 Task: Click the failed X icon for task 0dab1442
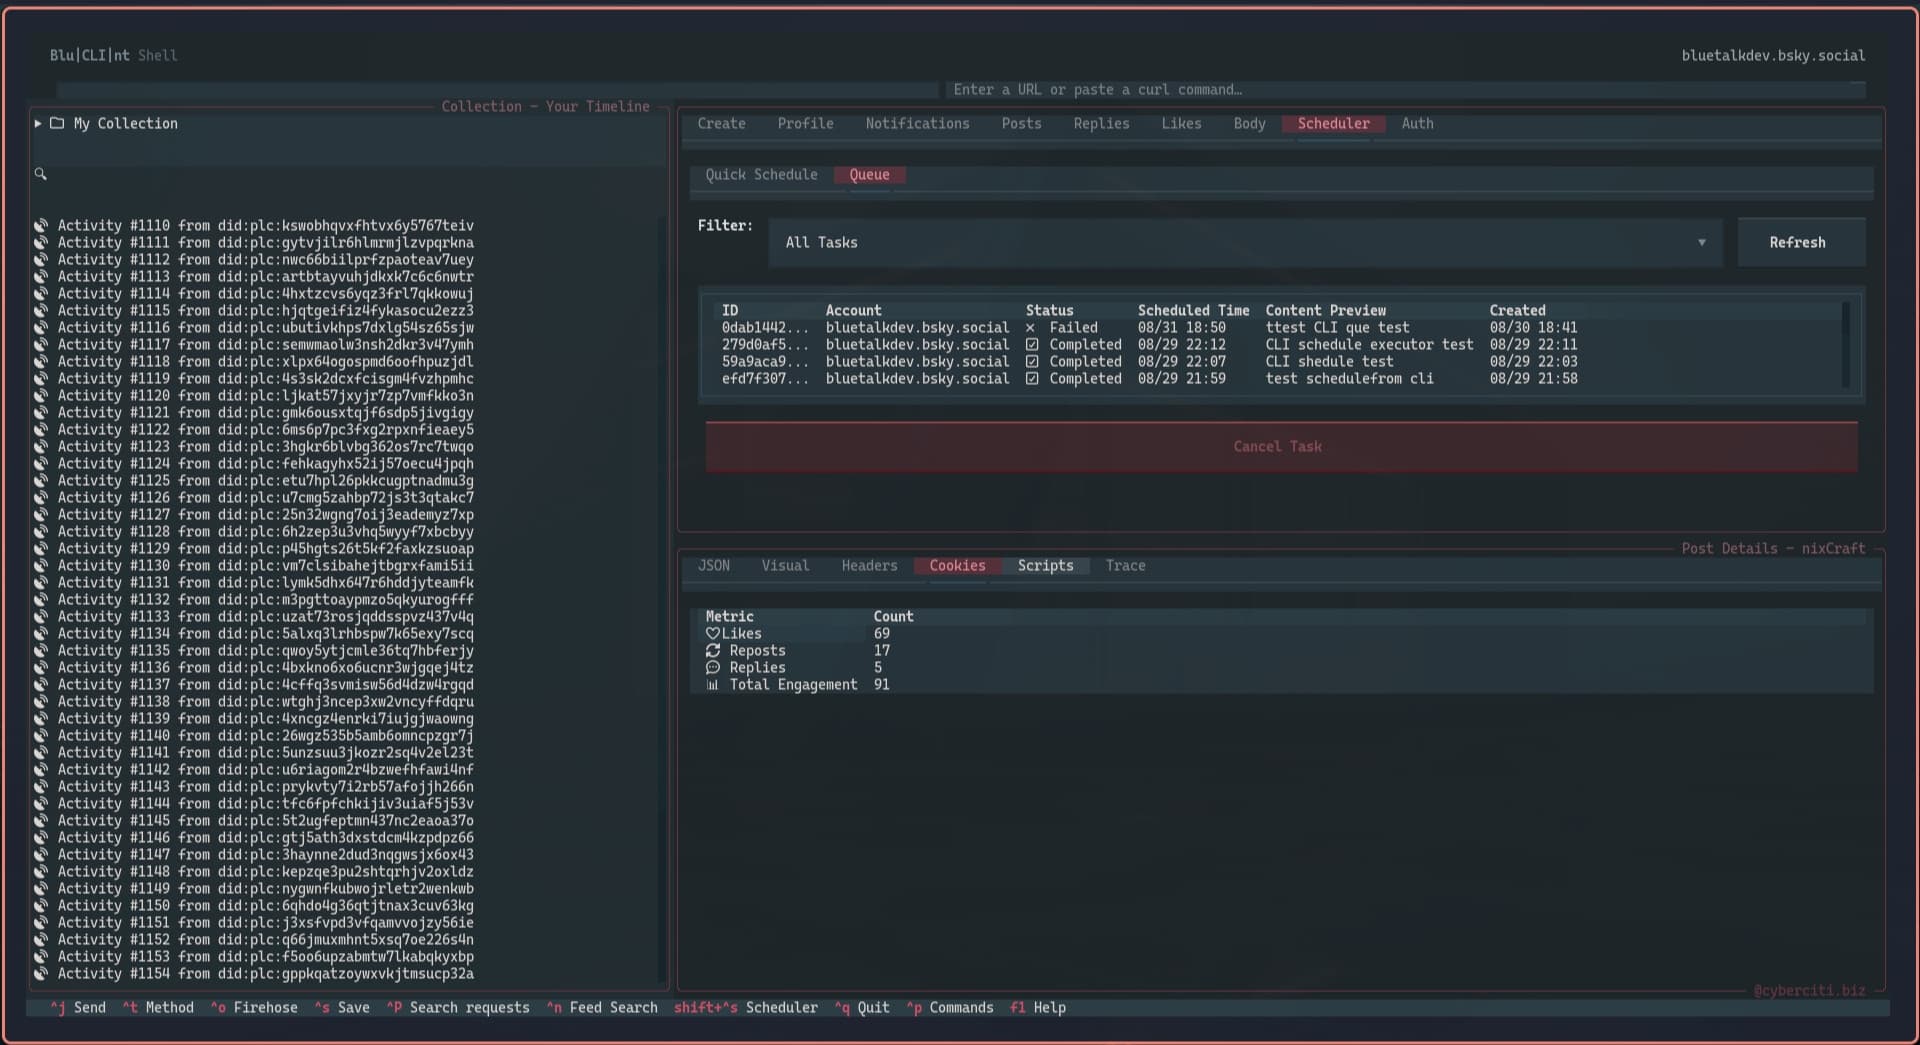point(1030,328)
